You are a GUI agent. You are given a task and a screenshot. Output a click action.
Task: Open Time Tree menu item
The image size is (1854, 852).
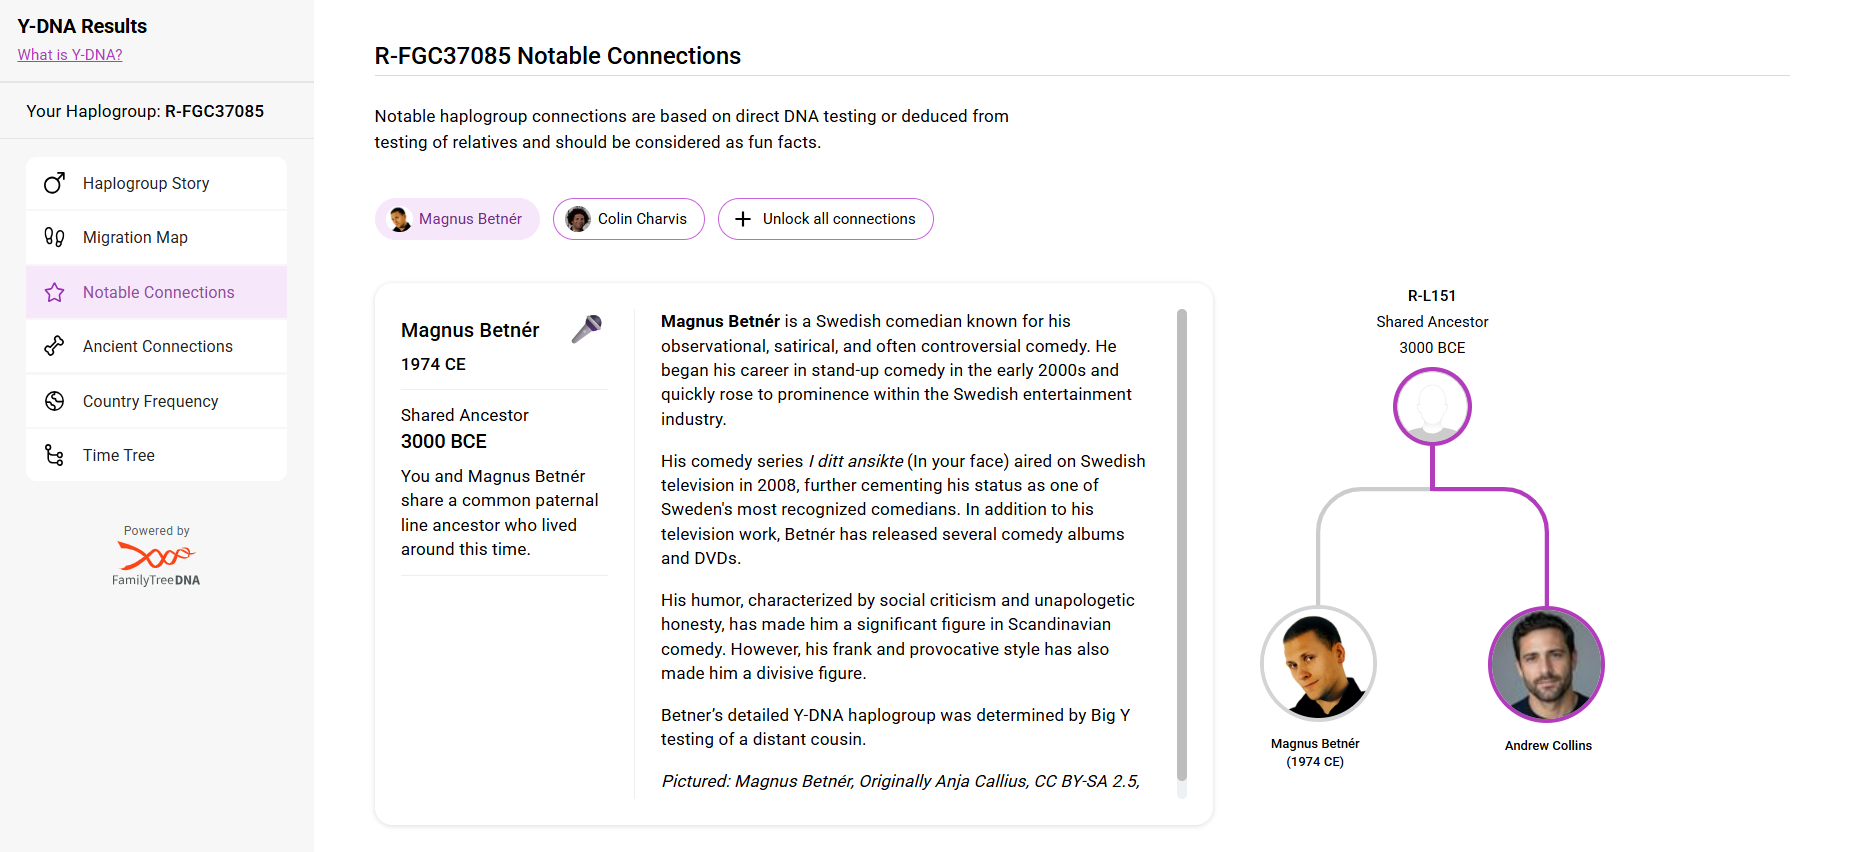pyautogui.click(x=156, y=455)
